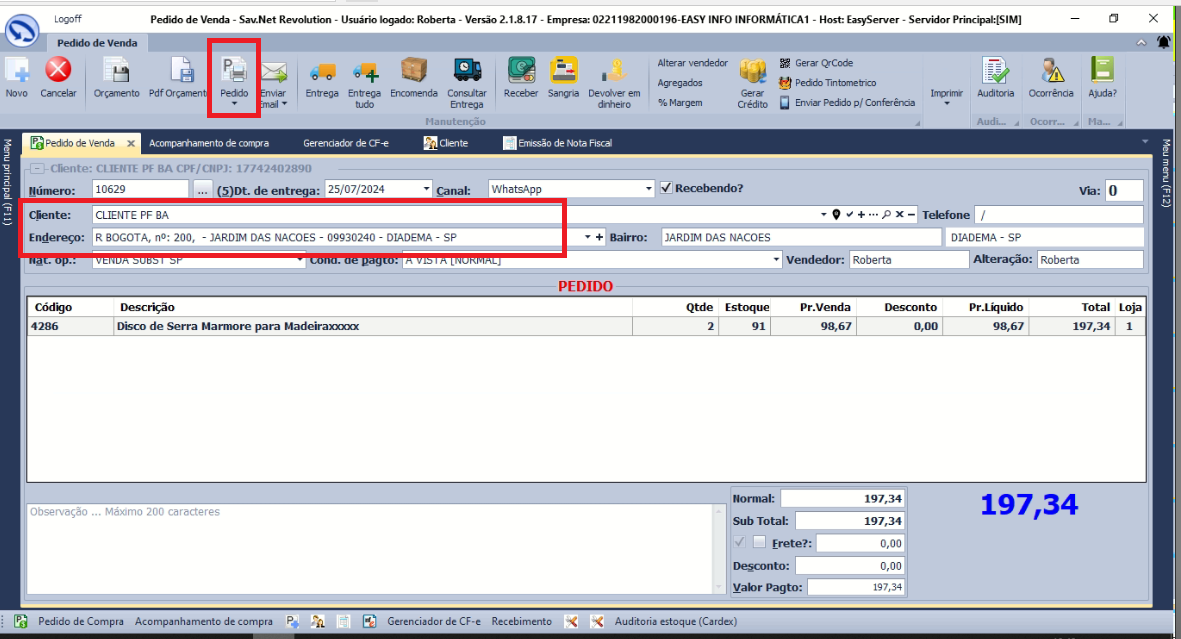Switch to the Gerenciador de CF-e tab
The height and width of the screenshot is (639, 1181).
[x=345, y=143]
